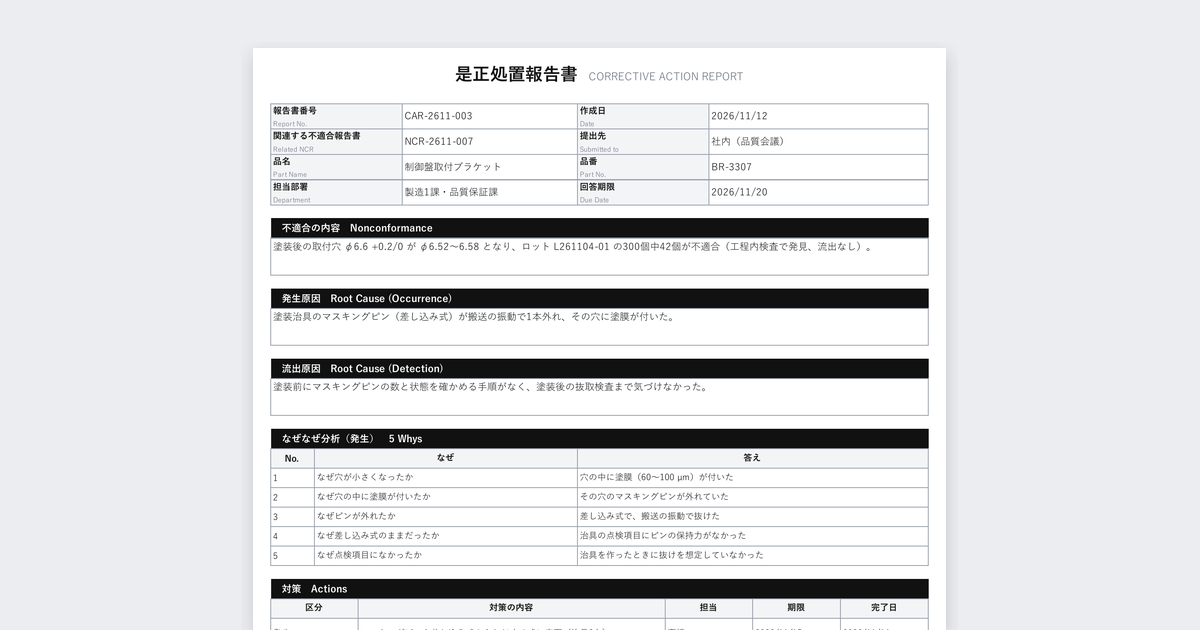Select the answer 穴の中に塗膜（60〜100 μm）が付いた

point(656,477)
